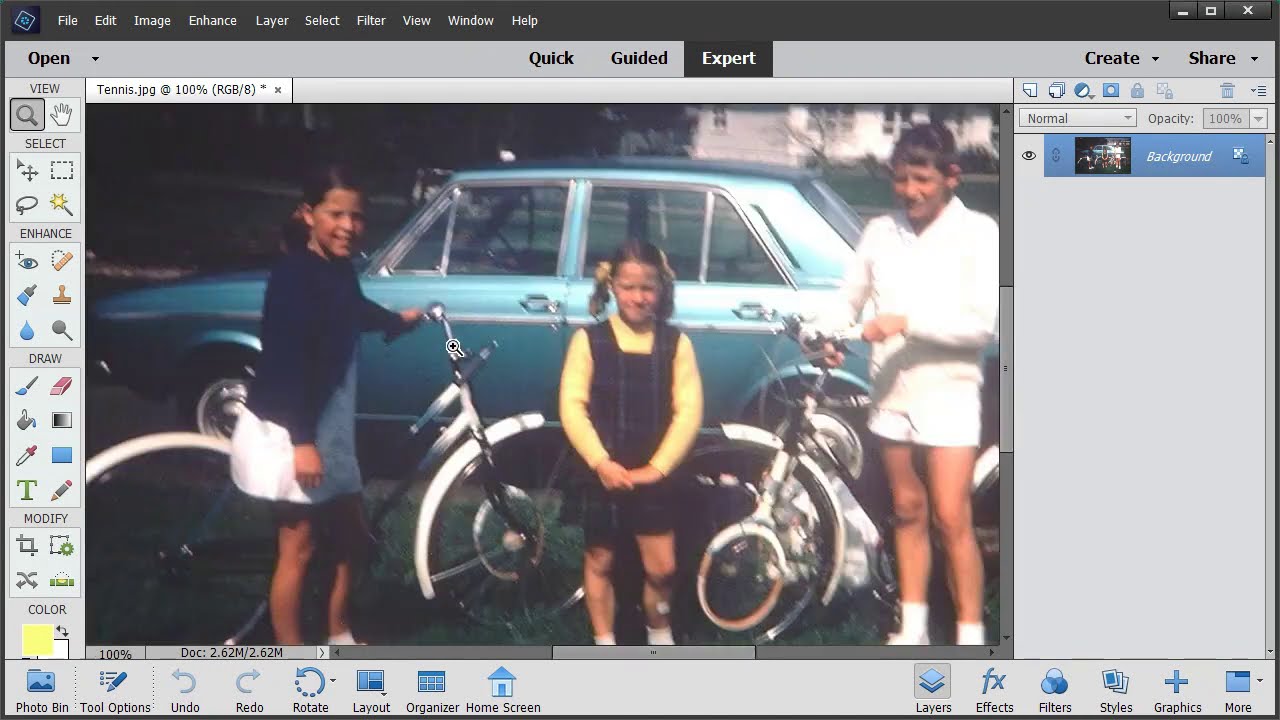Toggle the Layers panel button
1280x720 pixels.
click(933, 689)
